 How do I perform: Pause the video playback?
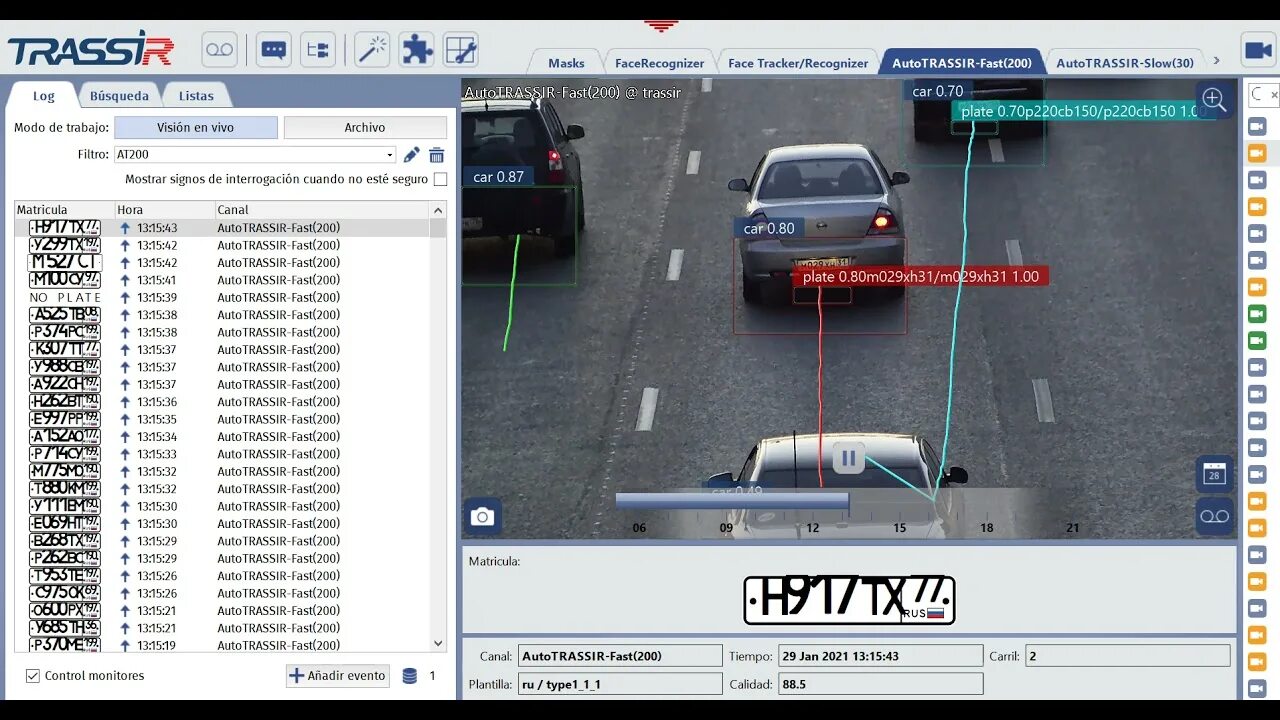click(848, 458)
